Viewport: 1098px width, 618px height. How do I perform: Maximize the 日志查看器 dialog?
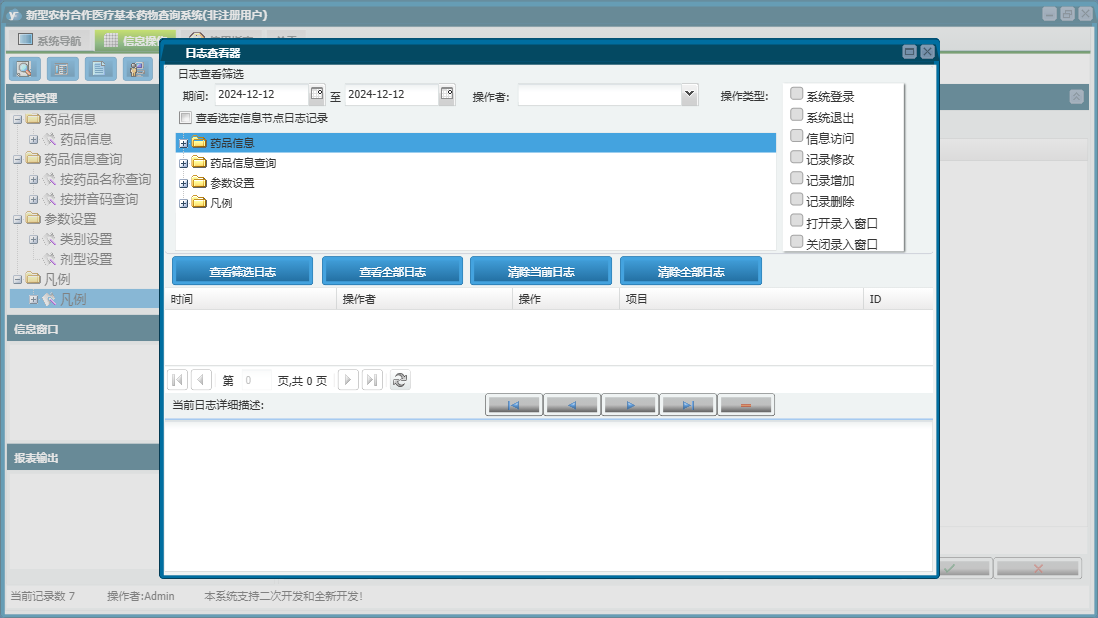(909, 52)
